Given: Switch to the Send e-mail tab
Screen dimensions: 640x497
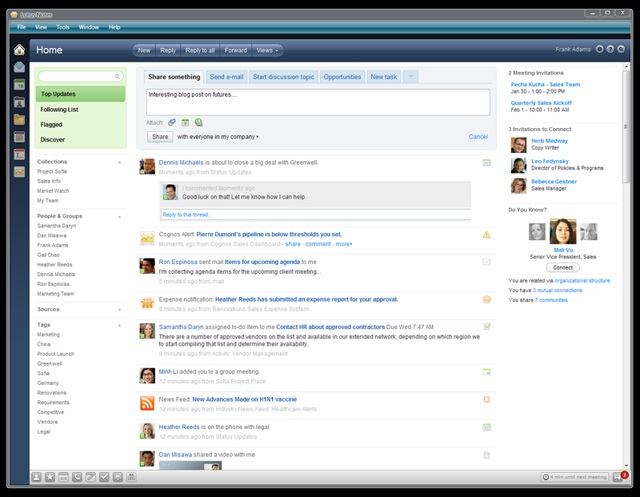Looking at the screenshot, I should pyautogui.click(x=226, y=77).
